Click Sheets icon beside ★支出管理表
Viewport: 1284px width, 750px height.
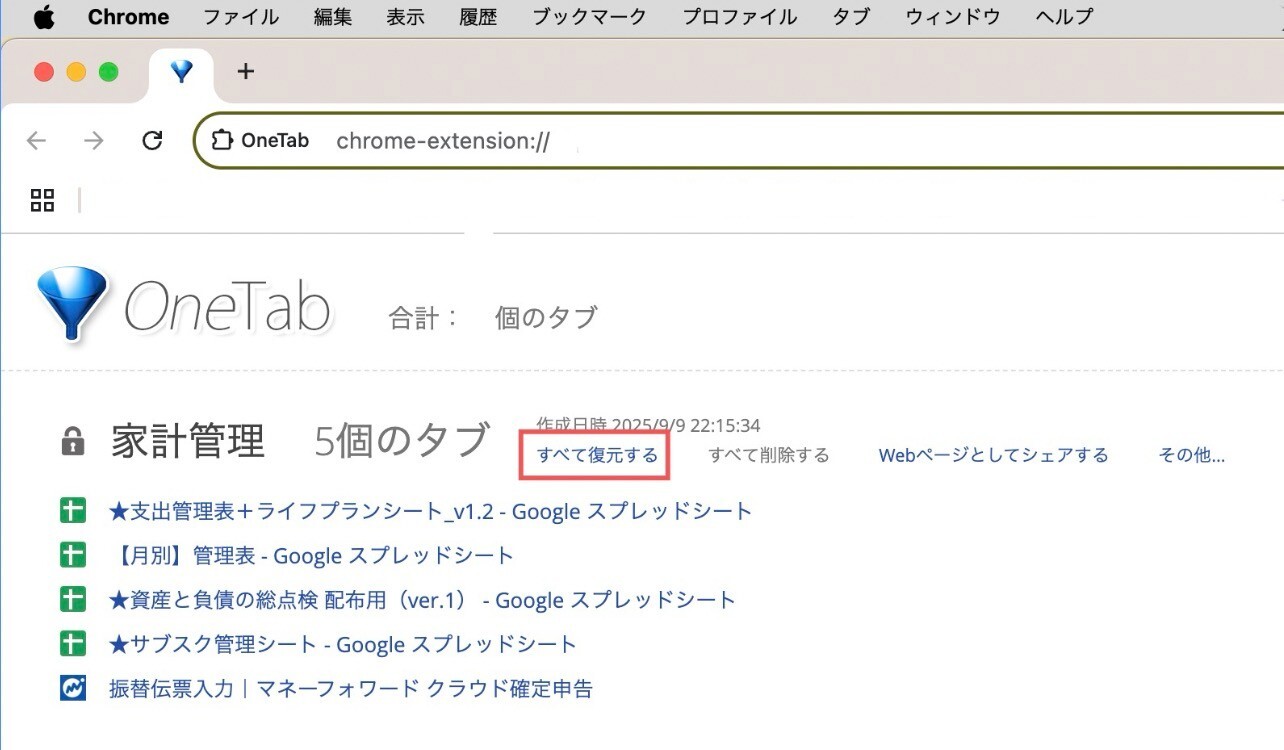point(73,511)
